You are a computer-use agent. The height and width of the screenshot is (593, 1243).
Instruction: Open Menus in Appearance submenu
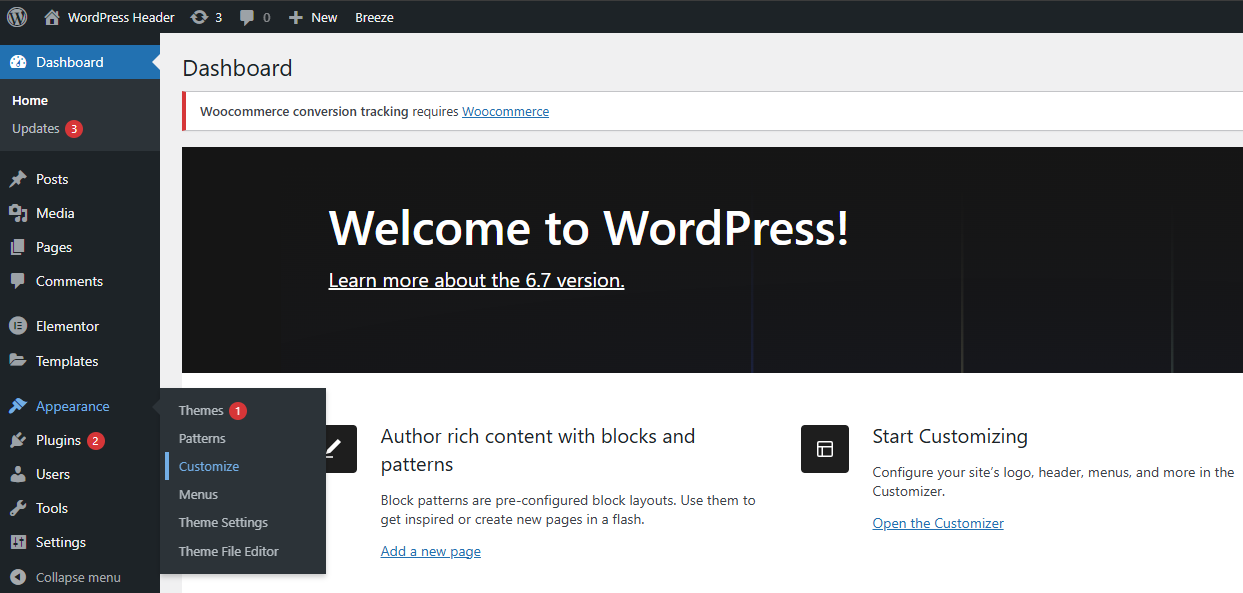(198, 494)
